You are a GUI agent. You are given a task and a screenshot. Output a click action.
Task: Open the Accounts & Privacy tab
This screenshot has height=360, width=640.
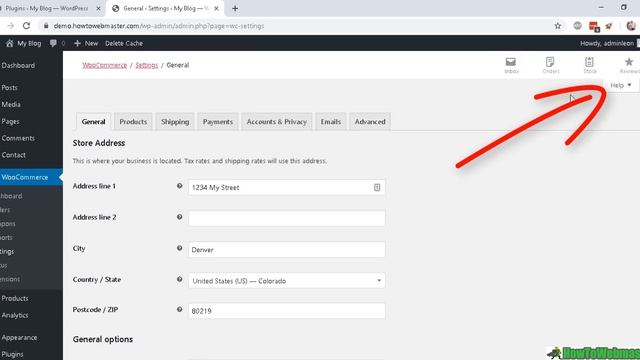(x=276, y=122)
